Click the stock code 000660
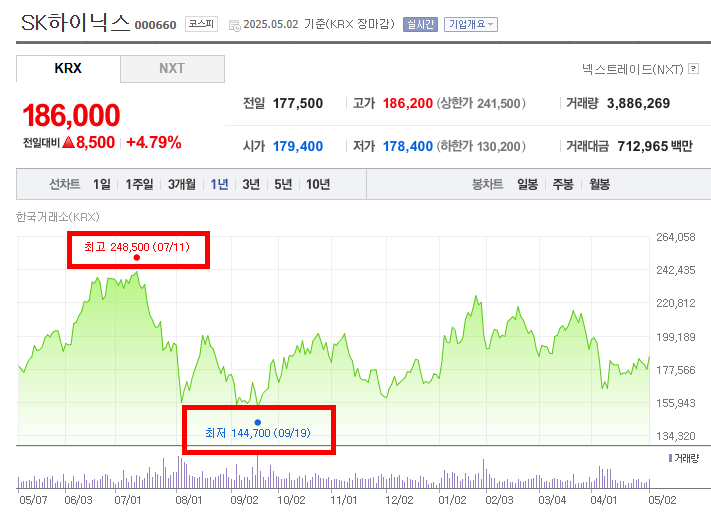711x519 pixels. [x=156, y=25]
